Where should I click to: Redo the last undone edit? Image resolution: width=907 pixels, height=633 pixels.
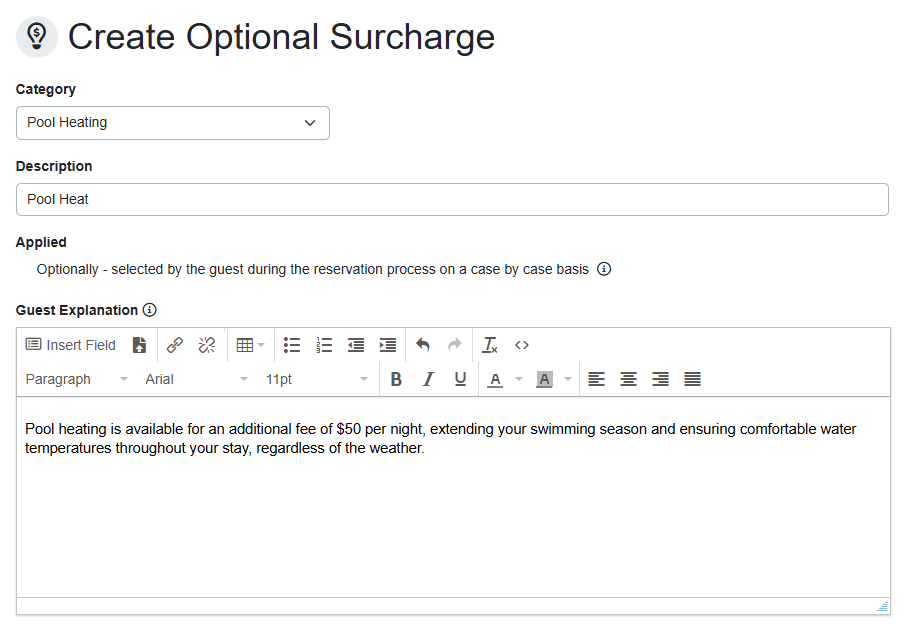point(455,345)
